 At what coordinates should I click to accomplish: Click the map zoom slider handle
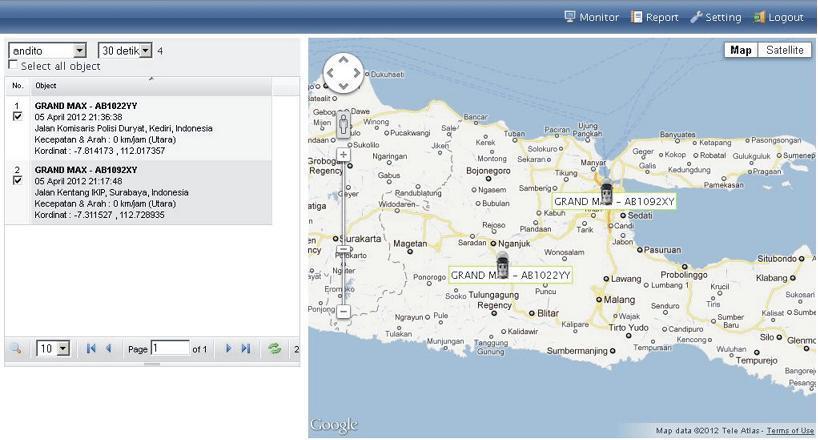(343, 249)
